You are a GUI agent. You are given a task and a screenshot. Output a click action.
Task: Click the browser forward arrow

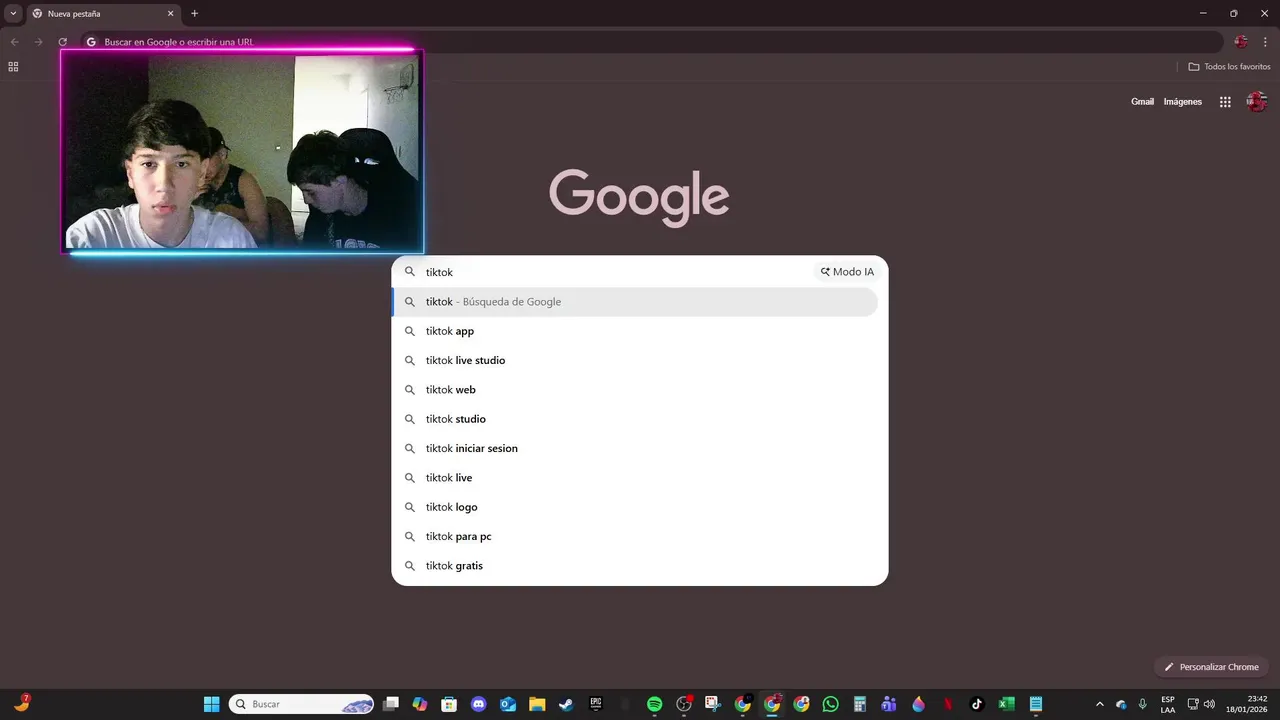point(39,42)
